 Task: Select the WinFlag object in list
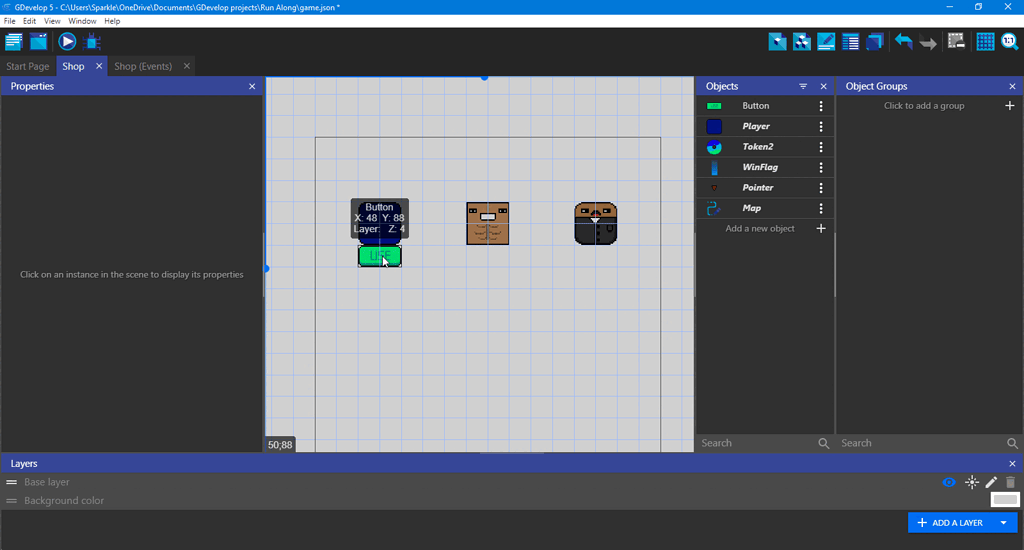[x=760, y=167]
